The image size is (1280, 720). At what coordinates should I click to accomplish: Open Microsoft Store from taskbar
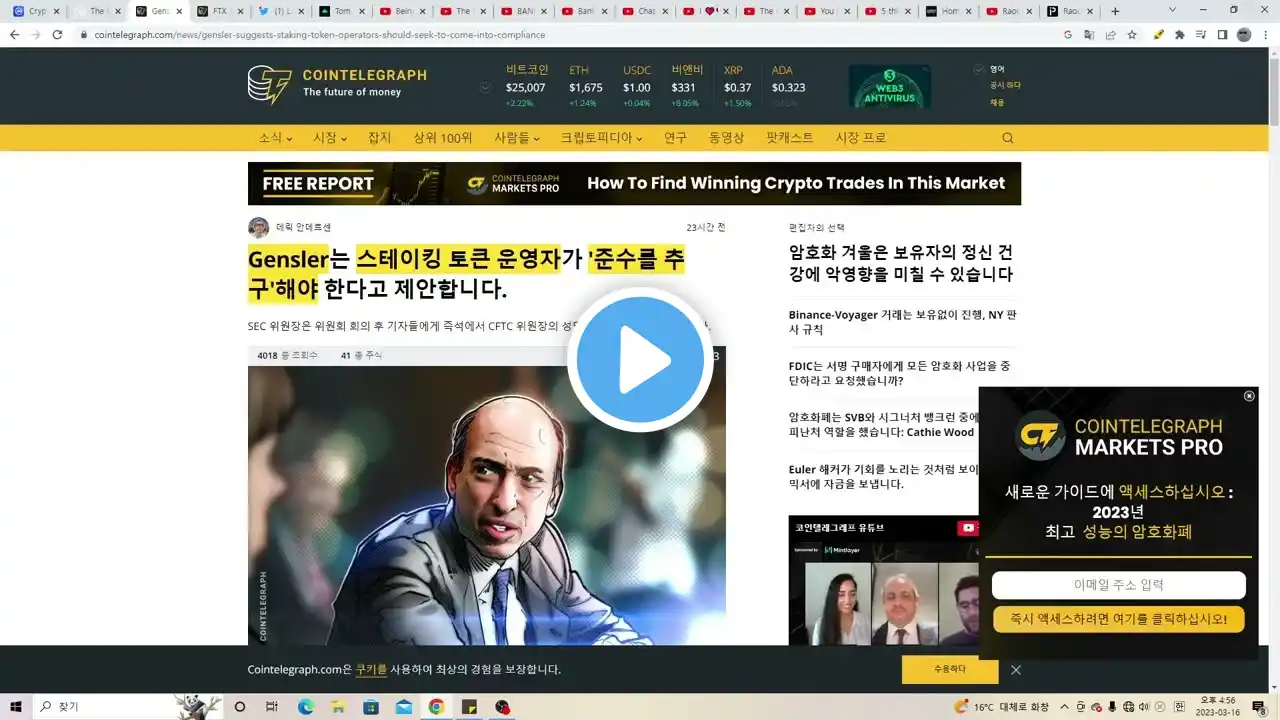click(x=371, y=706)
